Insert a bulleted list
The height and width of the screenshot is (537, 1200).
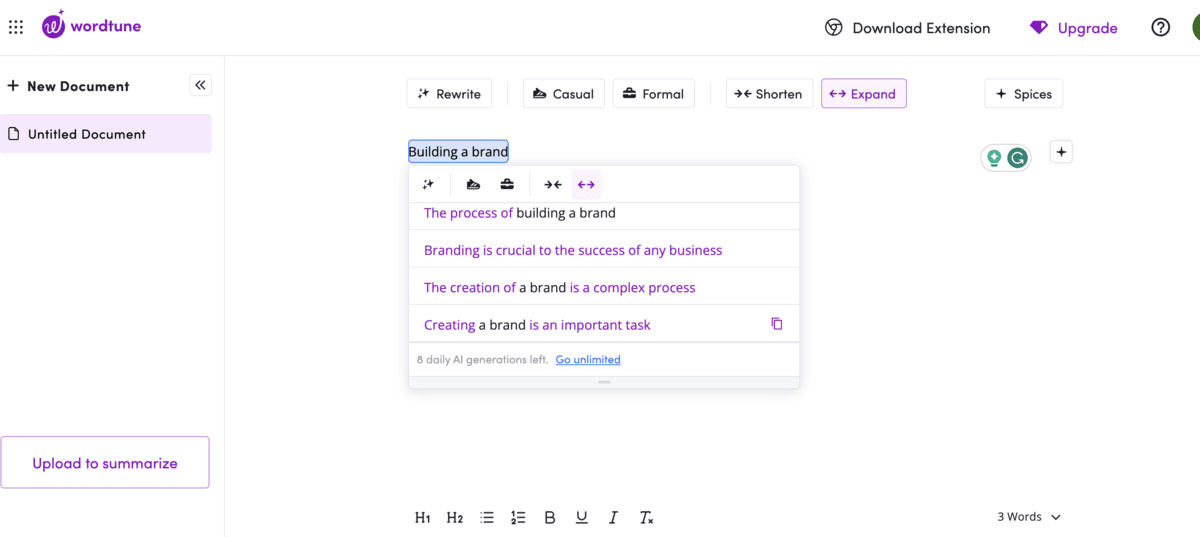[487, 517]
